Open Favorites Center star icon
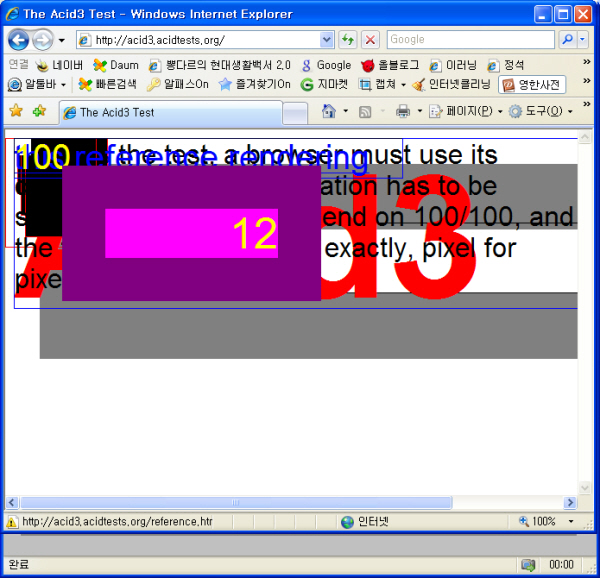The image size is (600, 578). pos(16,111)
